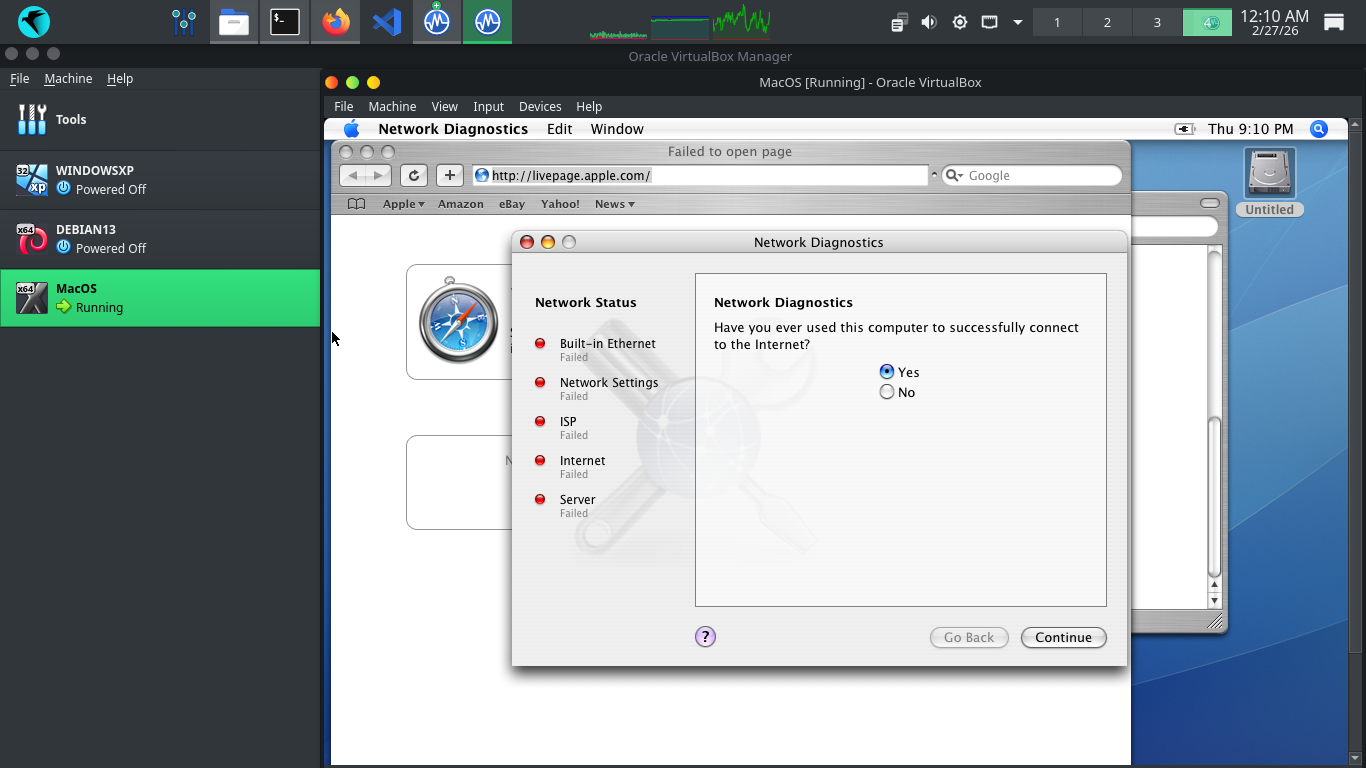Click the Network Diagnostics help question mark
Viewport: 1366px width, 768px height.
click(x=705, y=637)
